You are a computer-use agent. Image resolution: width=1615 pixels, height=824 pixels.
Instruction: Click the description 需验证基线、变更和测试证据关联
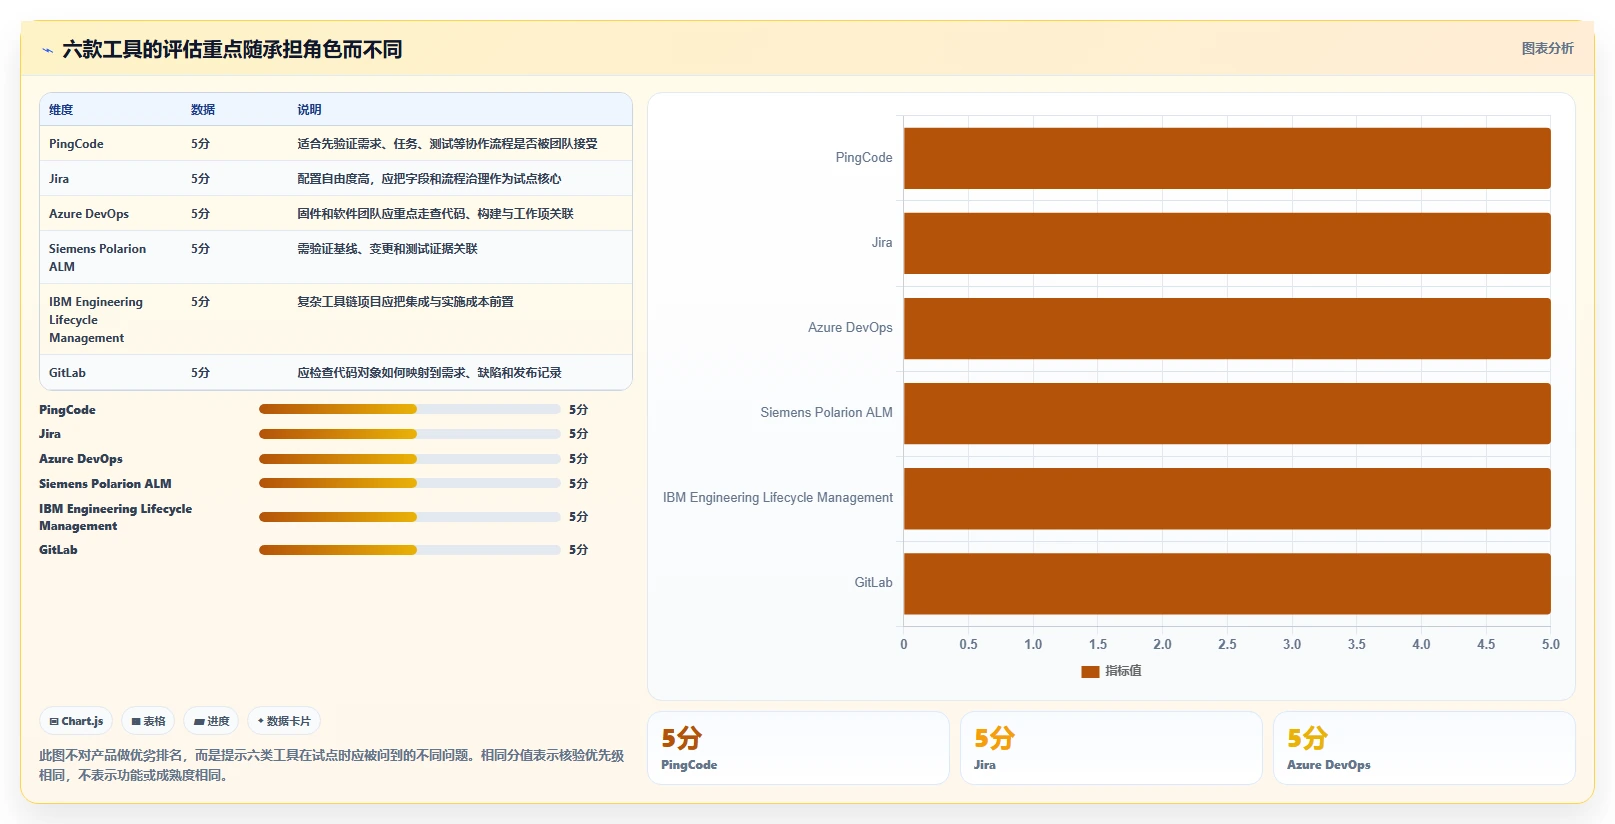tap(387, 249)
